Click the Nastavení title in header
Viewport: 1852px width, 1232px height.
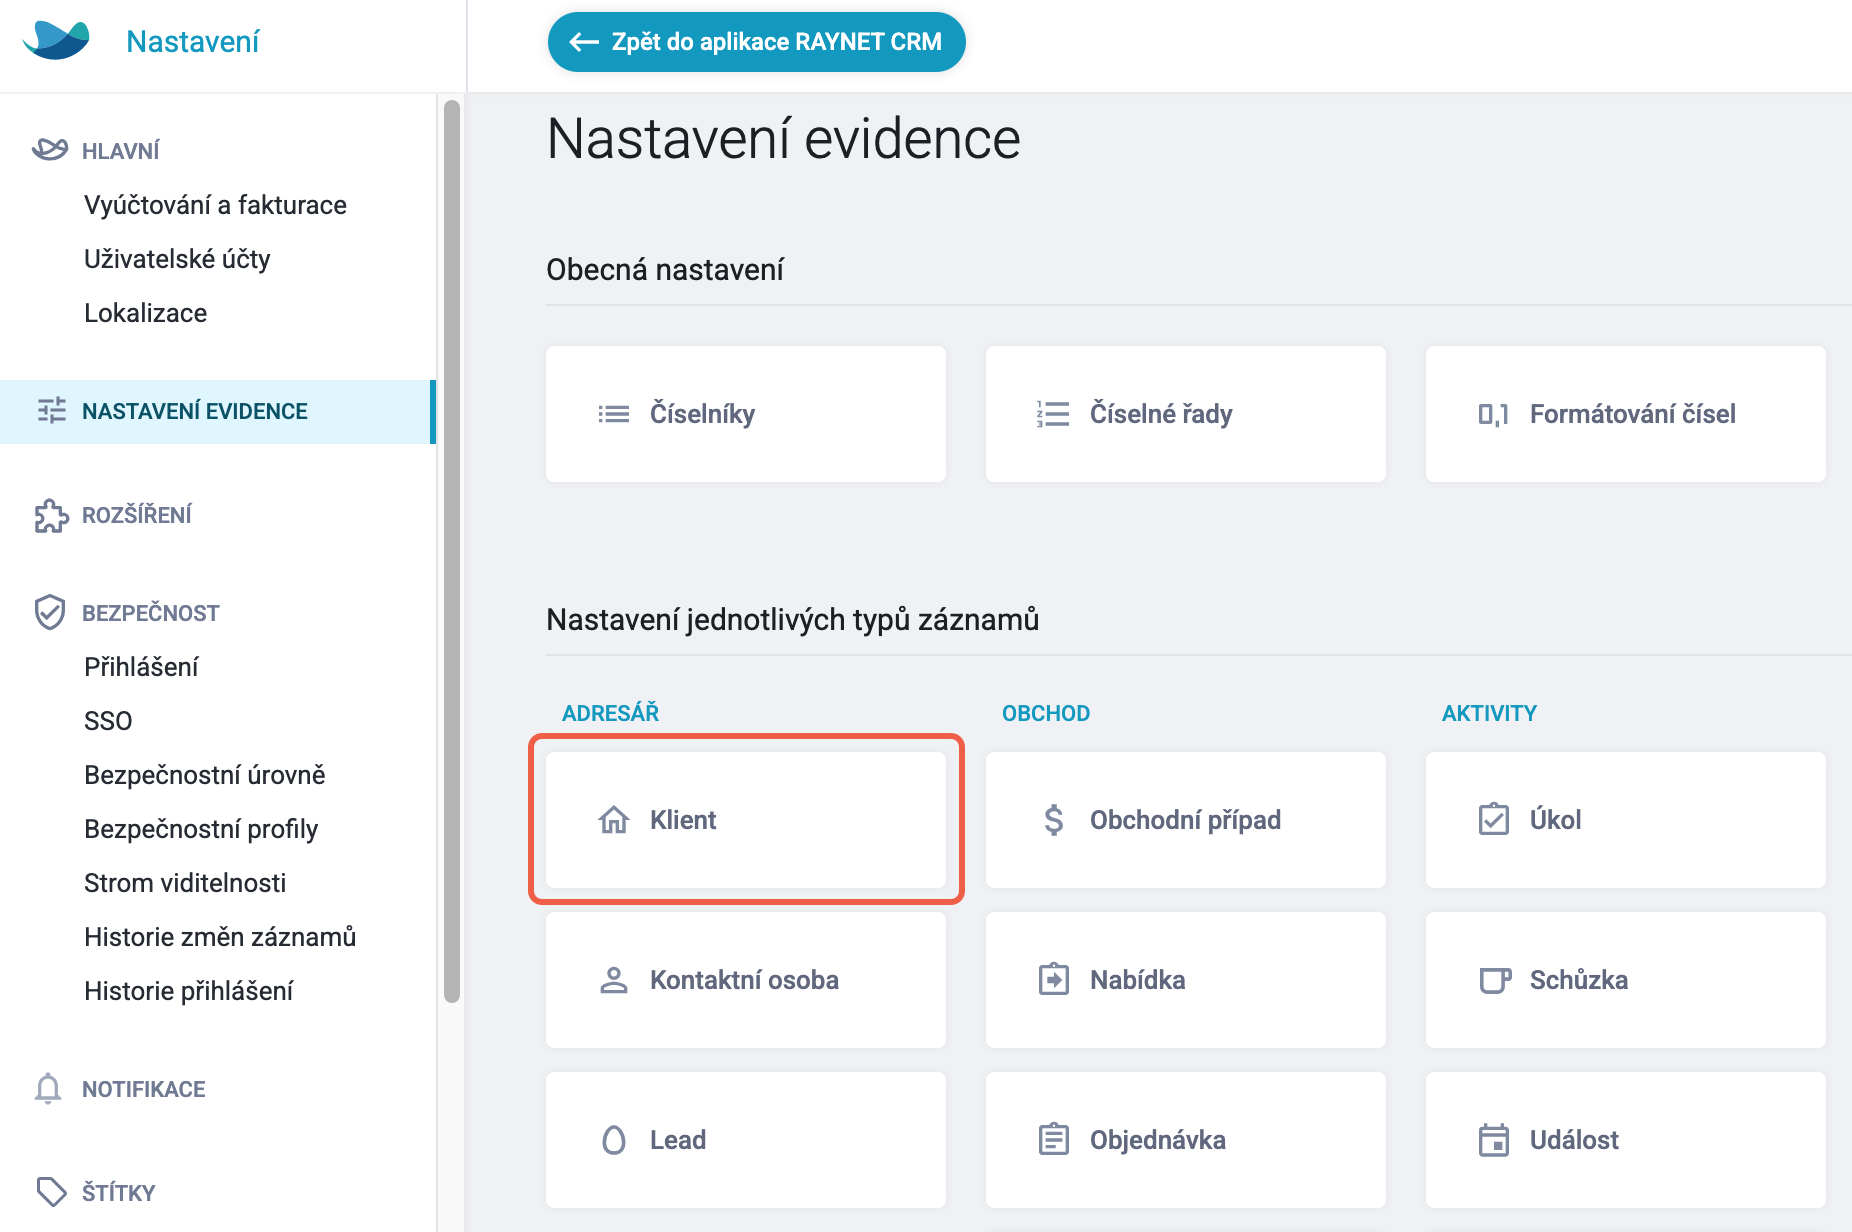192,41
